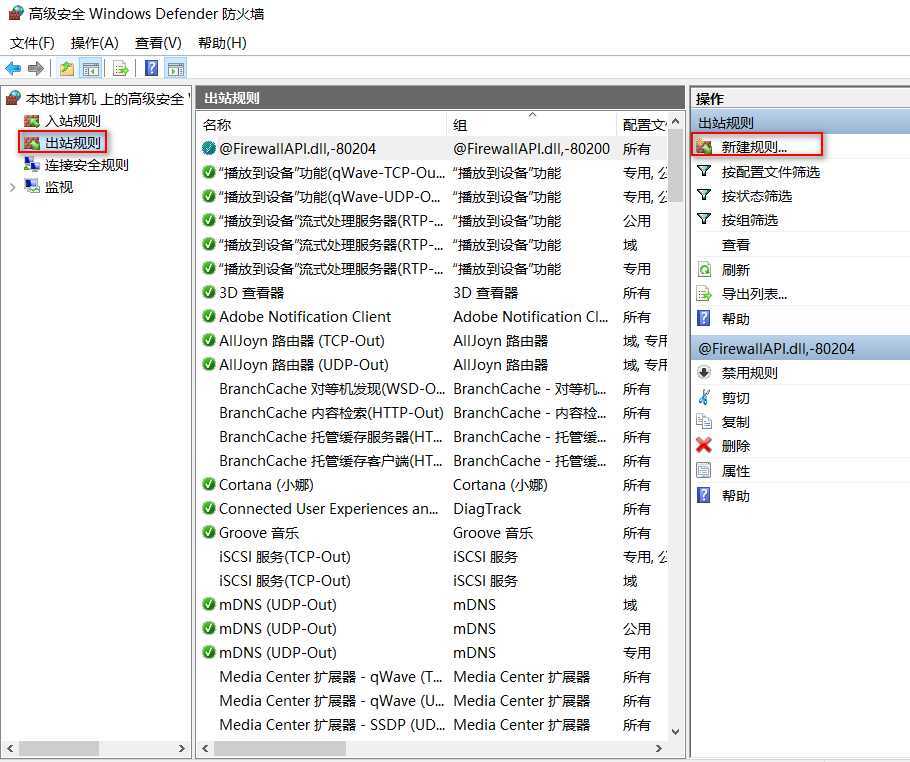Click the connection security rules icon
Image resolution: width=910 pixels, height=762 pixels.
[31, 165]
